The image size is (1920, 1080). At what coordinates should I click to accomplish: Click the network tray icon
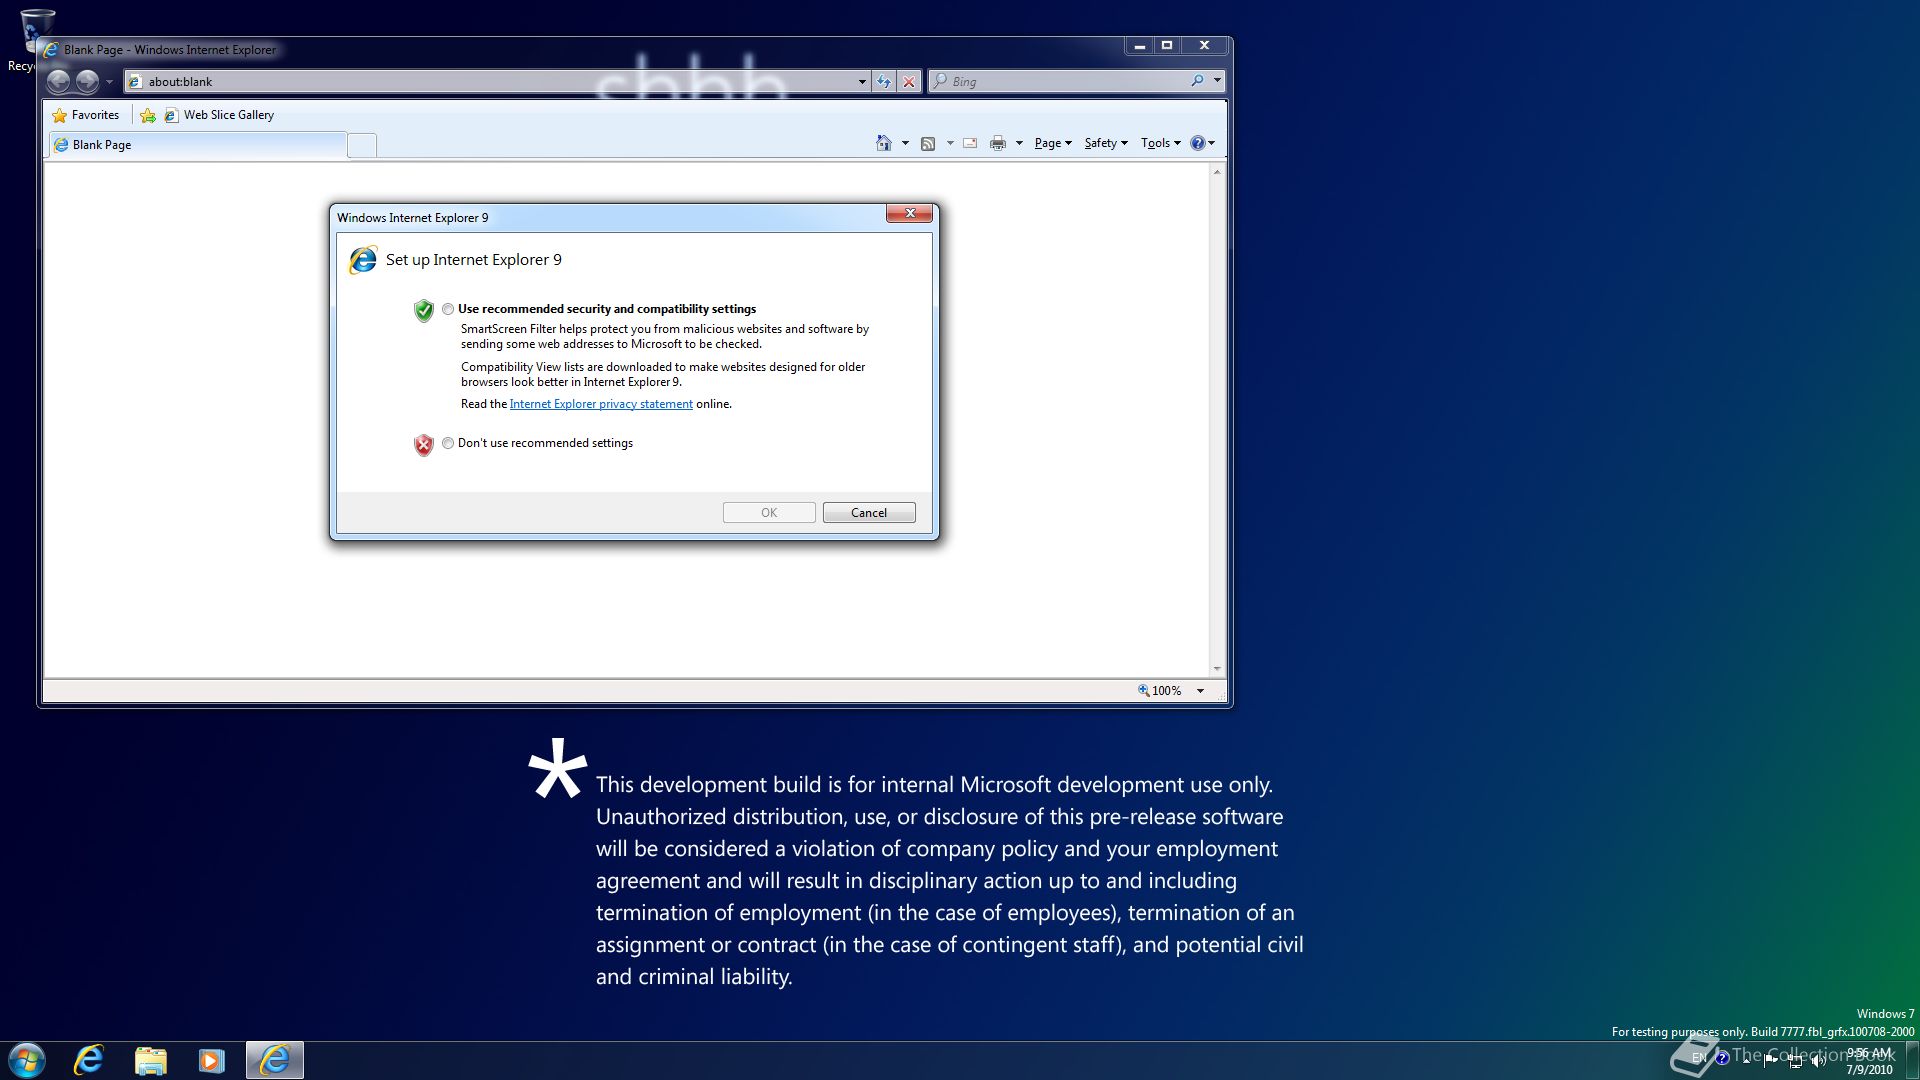click(1795, 1060)
